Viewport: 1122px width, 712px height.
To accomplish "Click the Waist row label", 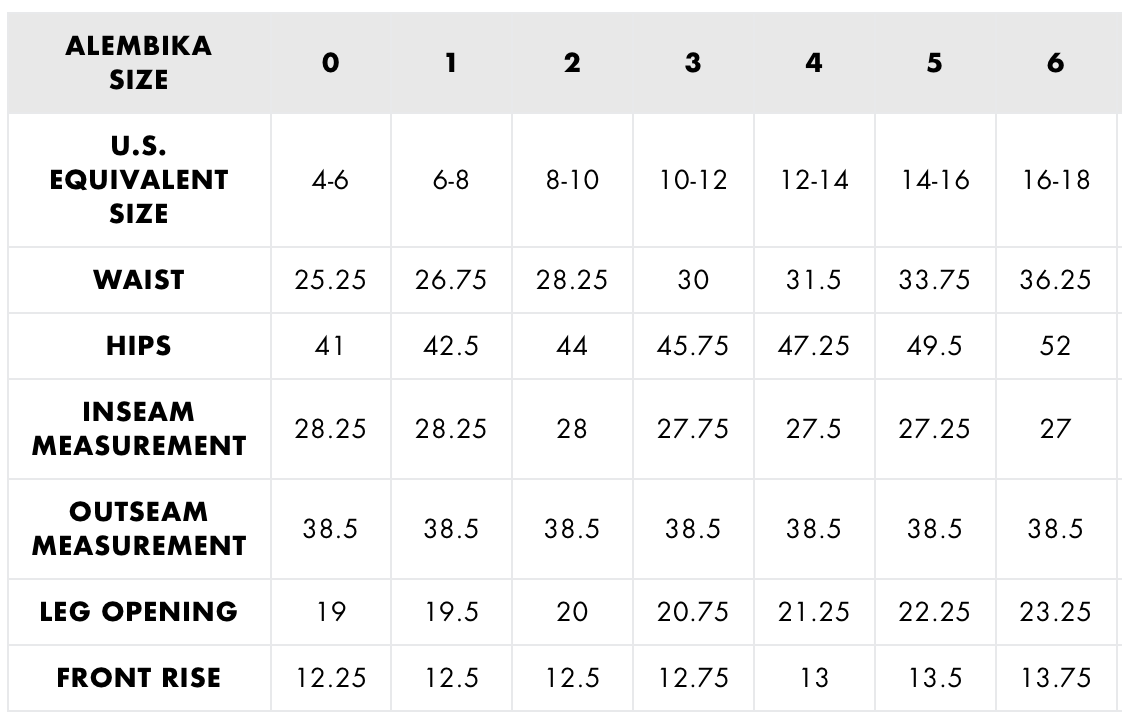I will (139, 279).
